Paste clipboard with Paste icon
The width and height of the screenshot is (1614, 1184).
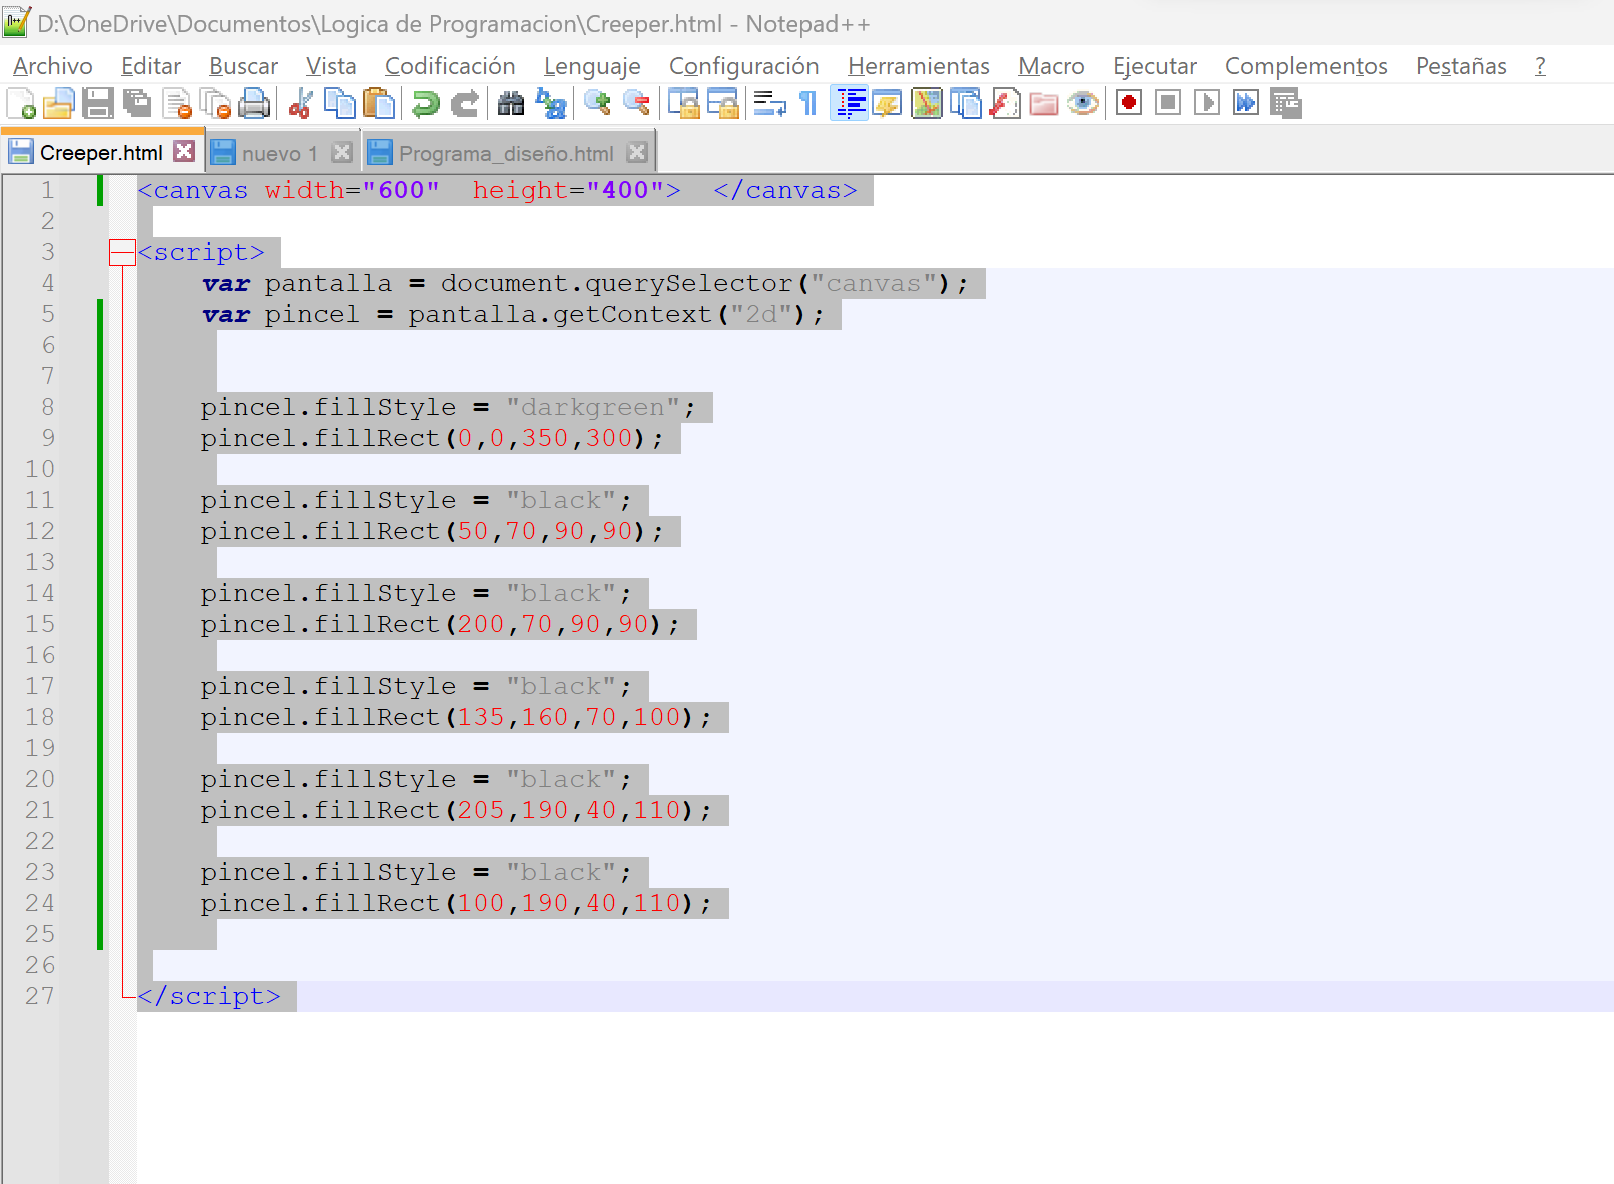(x=378, y=103)
